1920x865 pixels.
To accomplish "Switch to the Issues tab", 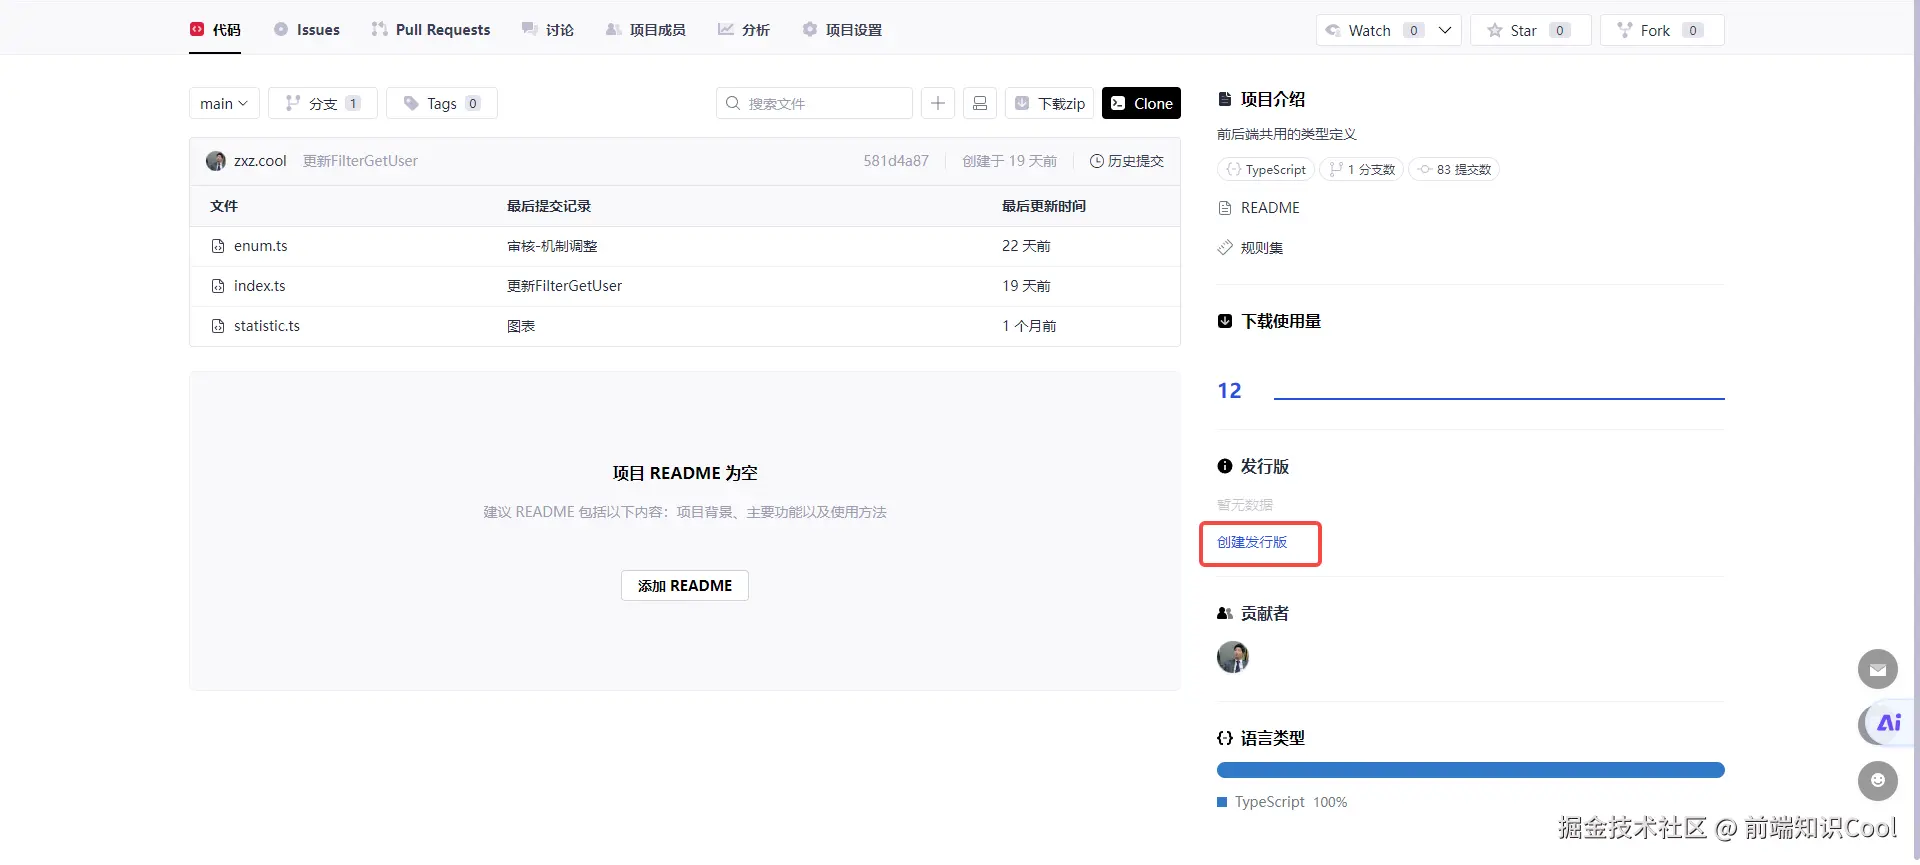I will pos(307,30).
